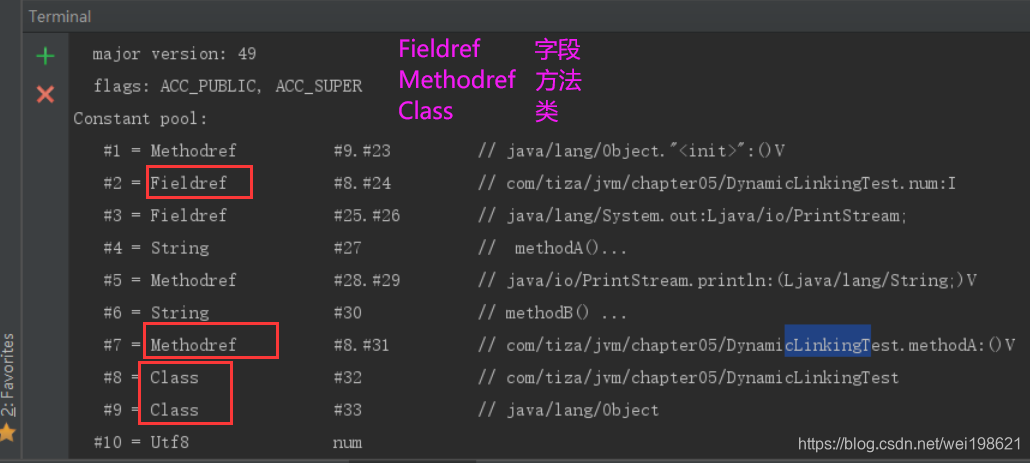Click Fieldref in constant #2 row

tap(189, 183)
